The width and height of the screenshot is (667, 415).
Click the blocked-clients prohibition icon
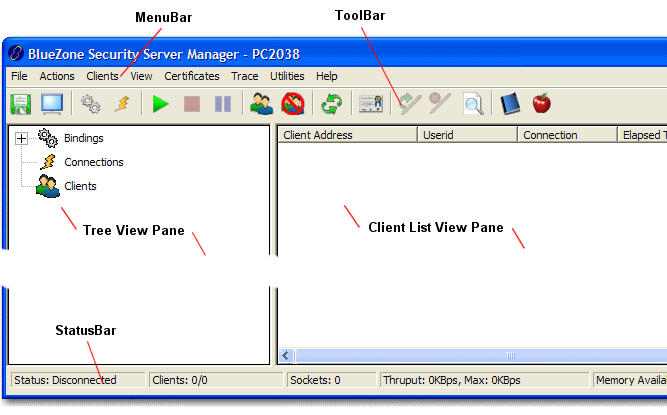coord(293,104)
